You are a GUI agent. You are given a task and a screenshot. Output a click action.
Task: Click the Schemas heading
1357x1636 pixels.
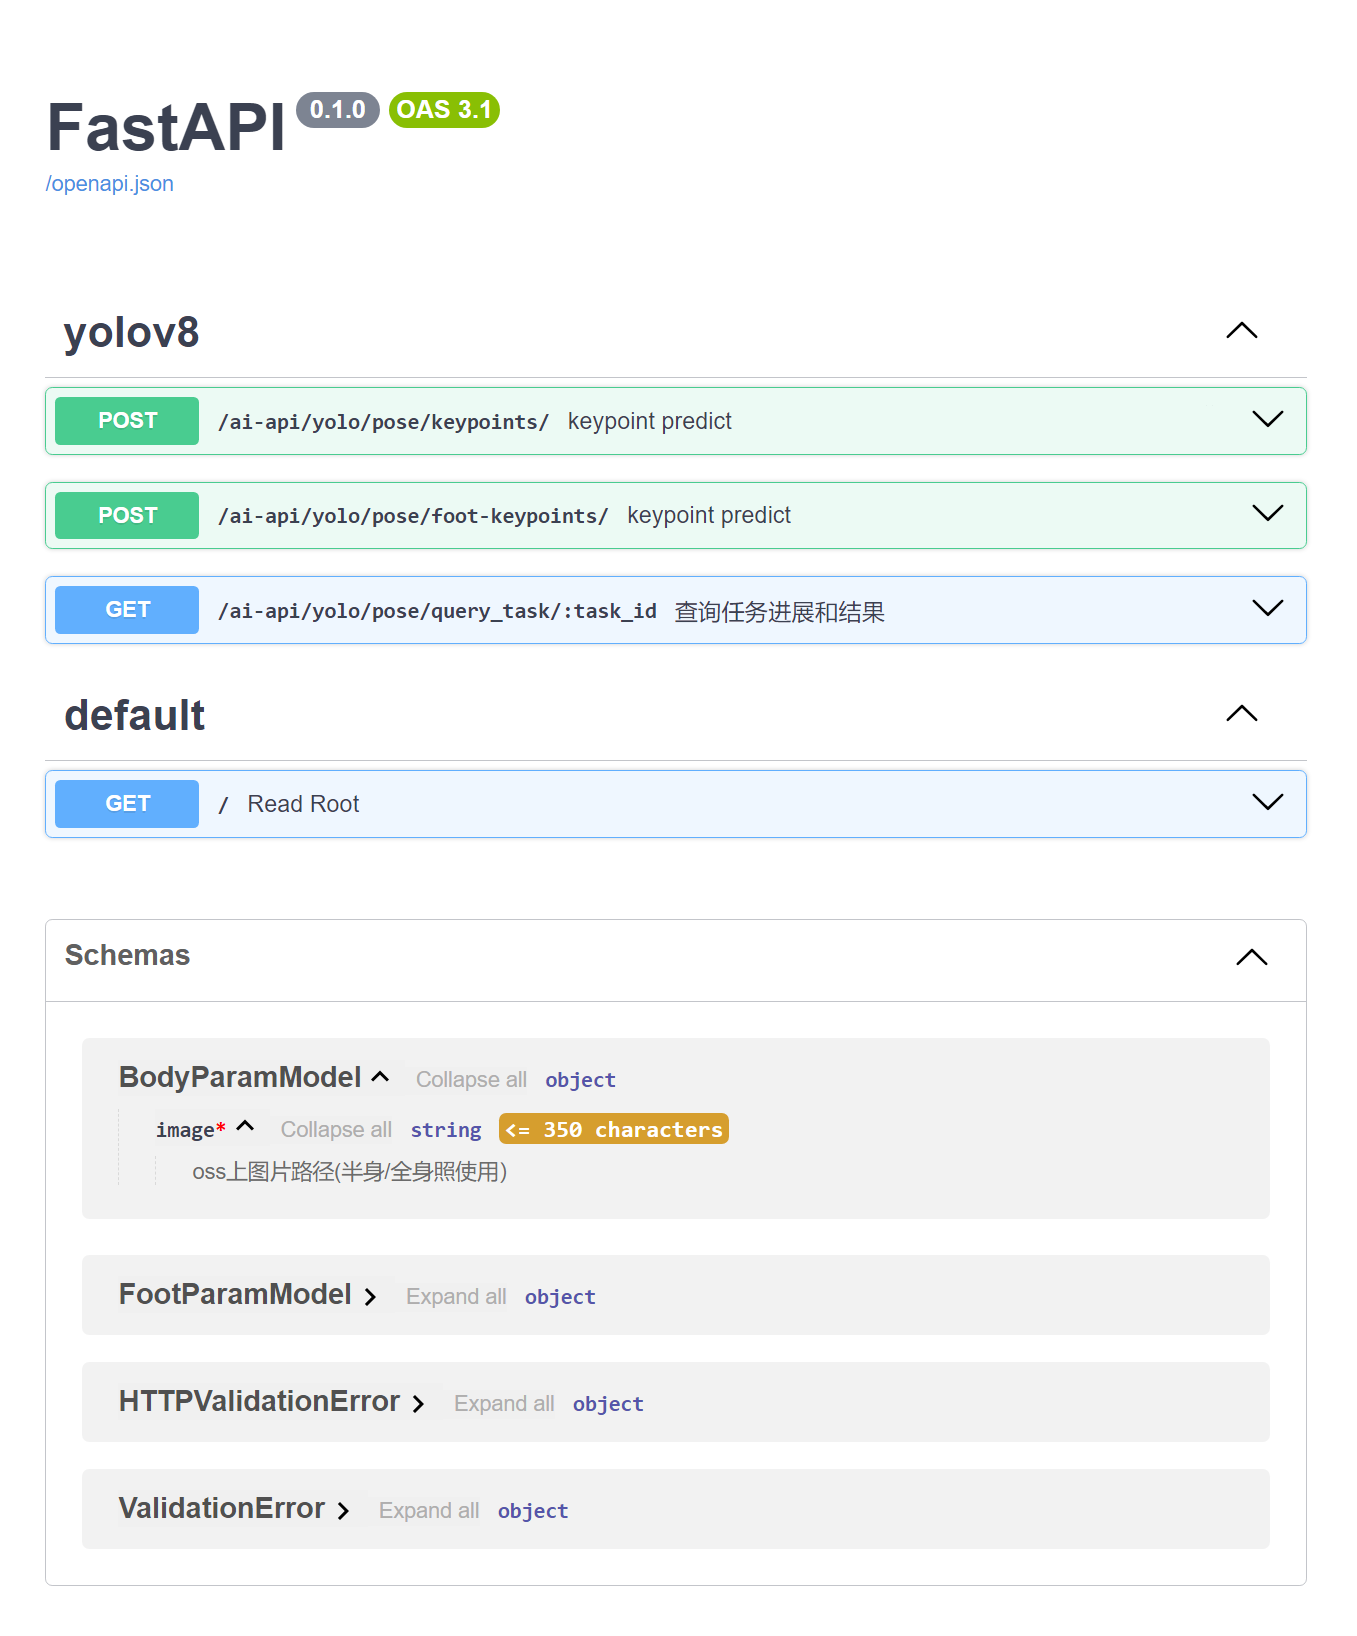127,956
